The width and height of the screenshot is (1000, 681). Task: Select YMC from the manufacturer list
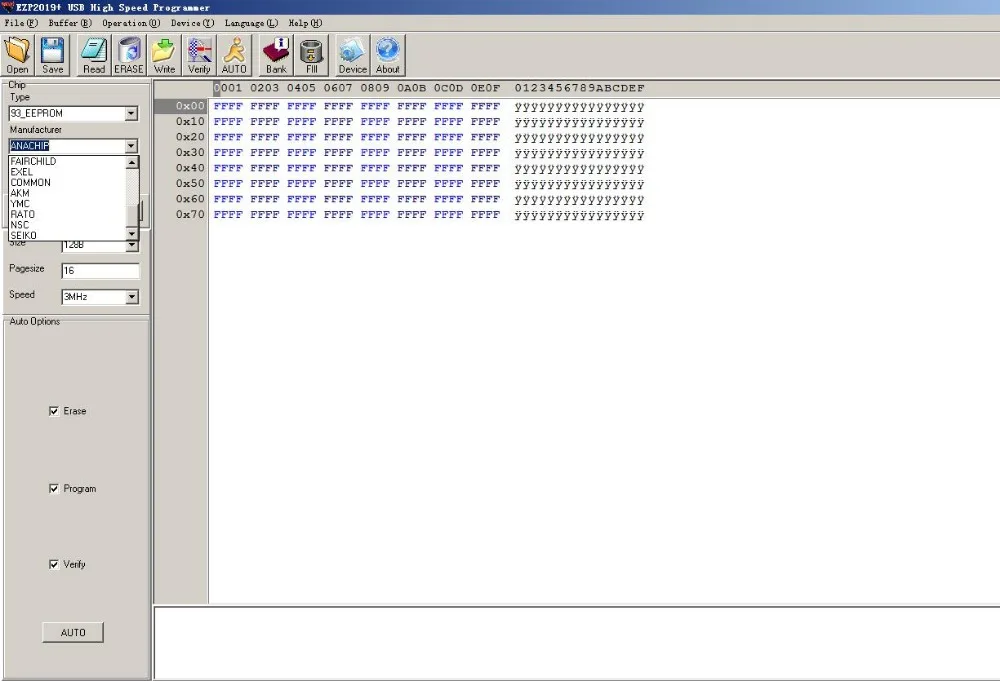tap(20, 204)
